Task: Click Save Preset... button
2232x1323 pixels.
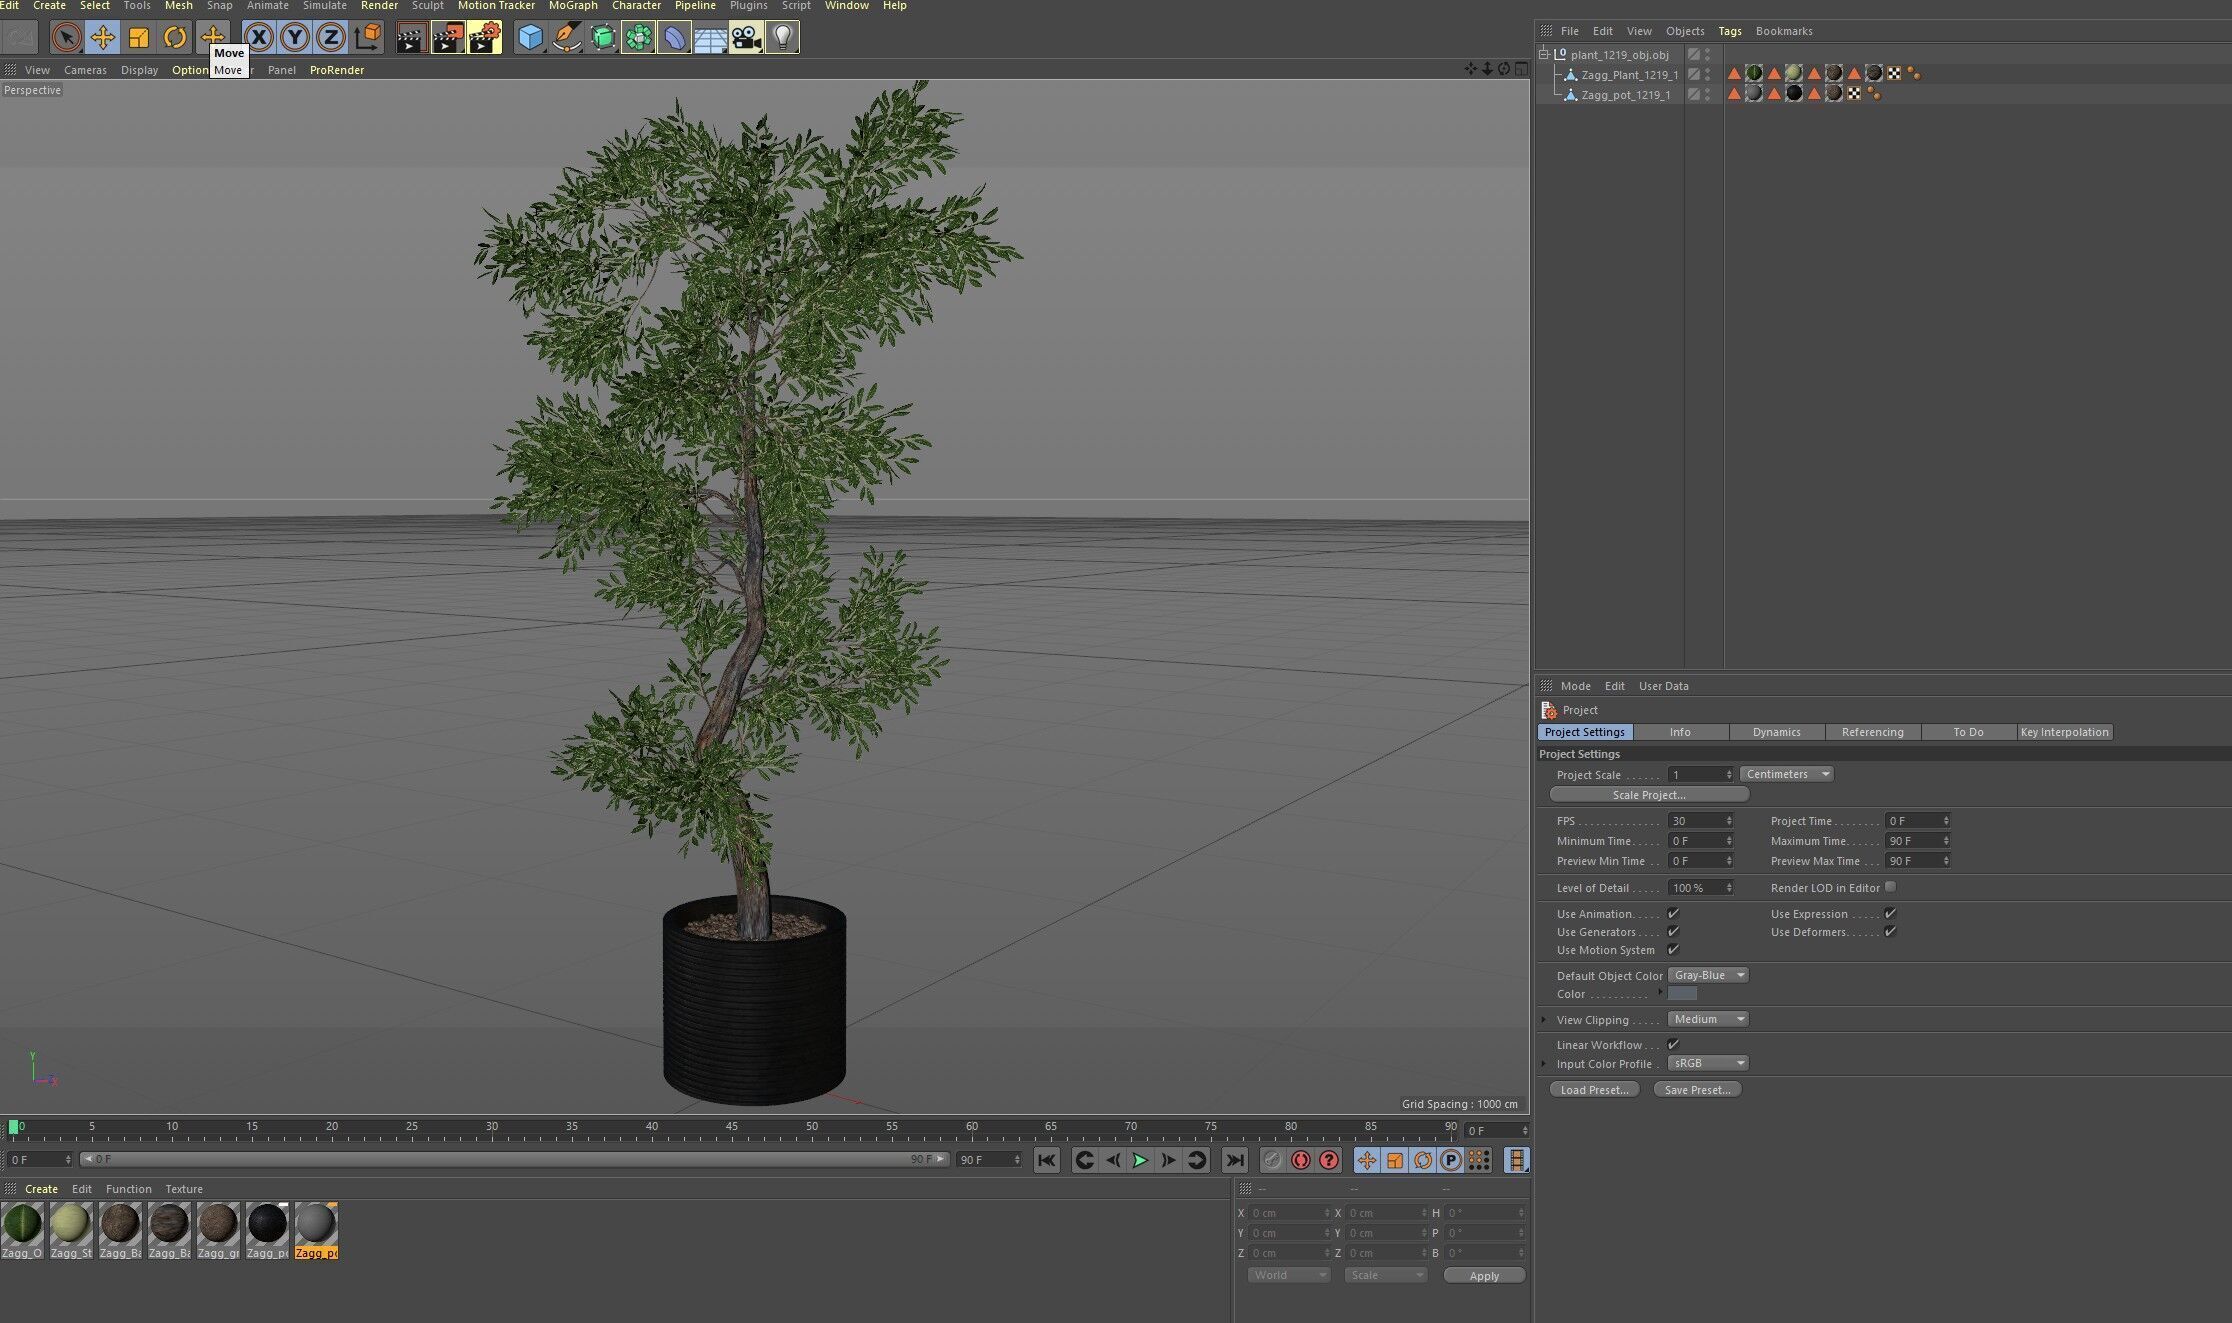Action: pos(1697,1090)
